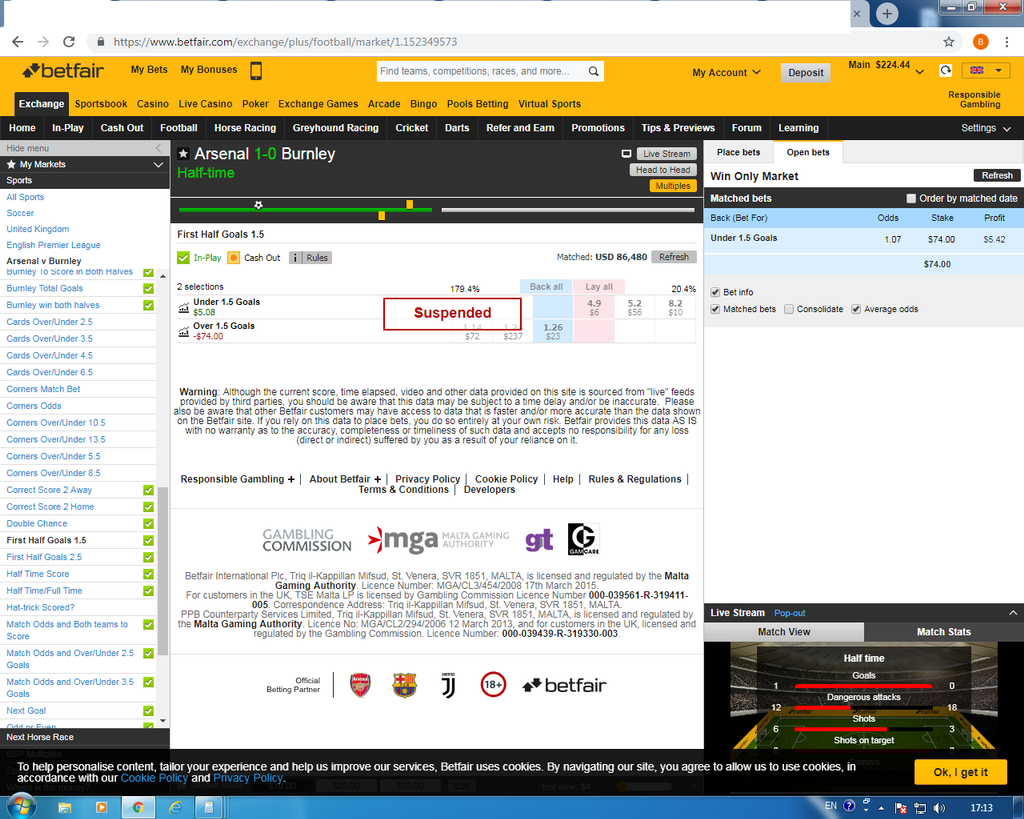Open the Under 1.5 Goals graph icon
Viewport: 1024px width, 819px height.
tap(184, 307)
